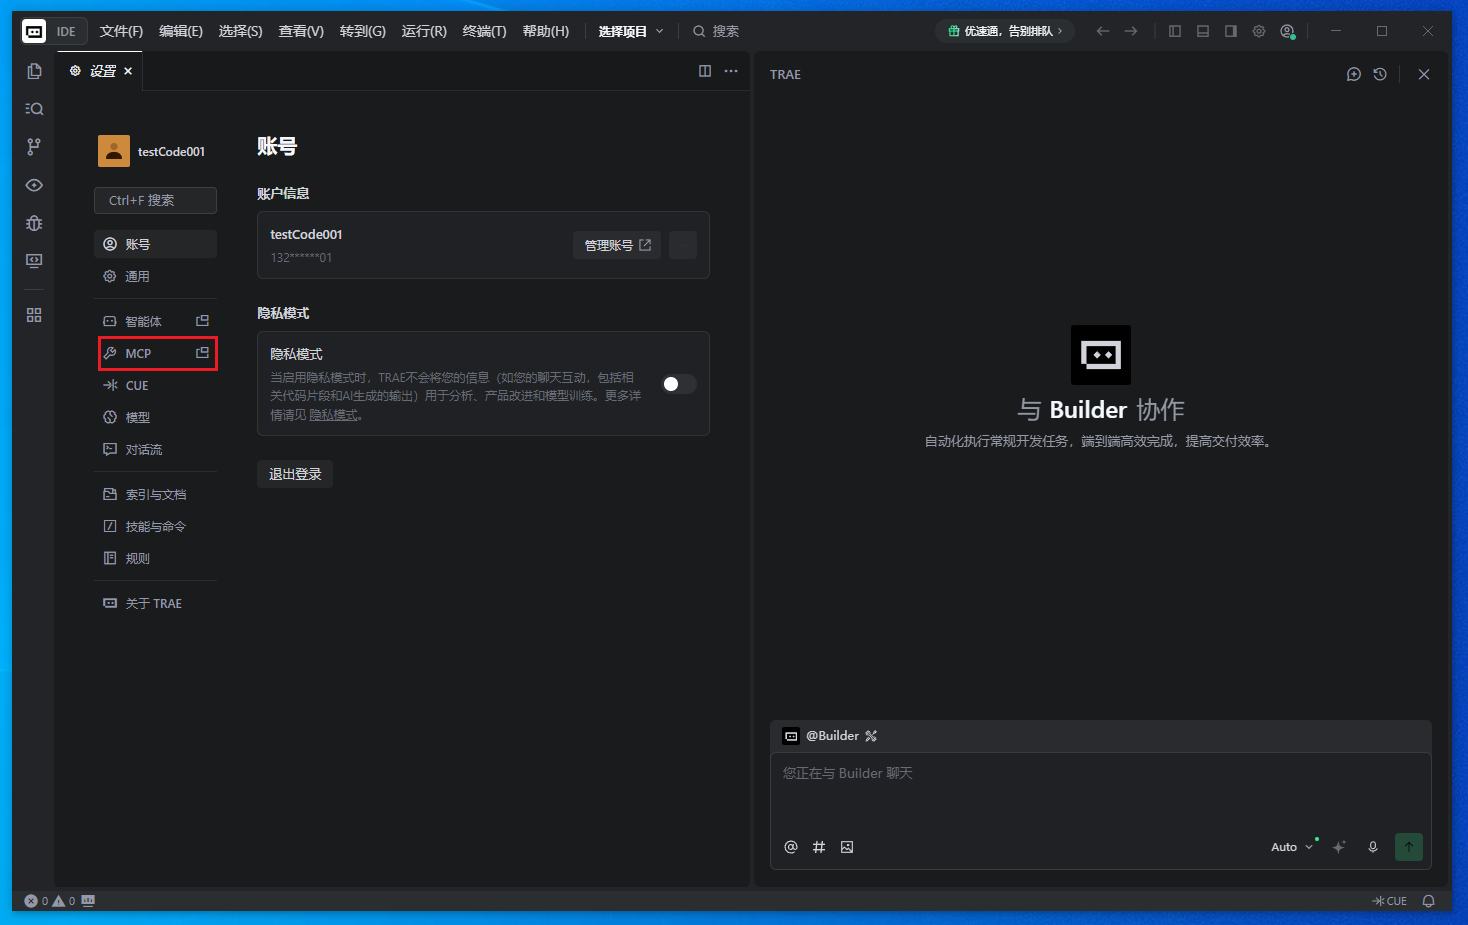Screen dimensions: 1468x925
Task: Open the 转到(G) menu
Action: 363,31
